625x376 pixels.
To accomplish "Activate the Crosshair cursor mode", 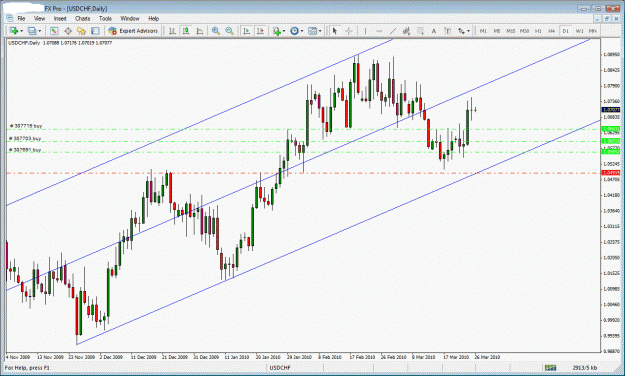I will [x=349, y=31].
